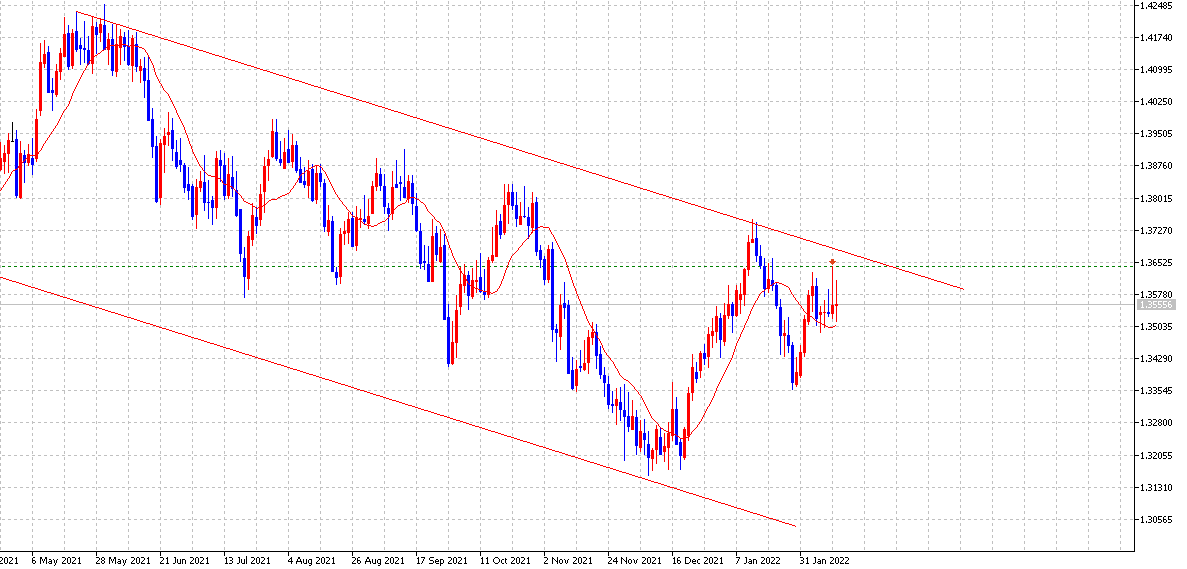
Task: Select the 26 Aug 2021 date label
Action: click(x=378, y=562)
